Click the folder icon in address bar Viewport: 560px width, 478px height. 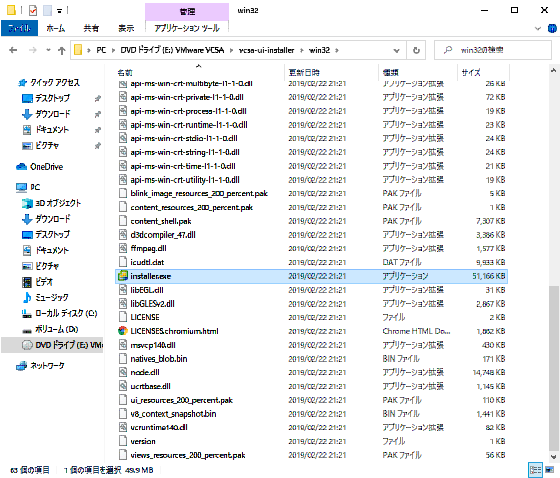click(78, 50)
